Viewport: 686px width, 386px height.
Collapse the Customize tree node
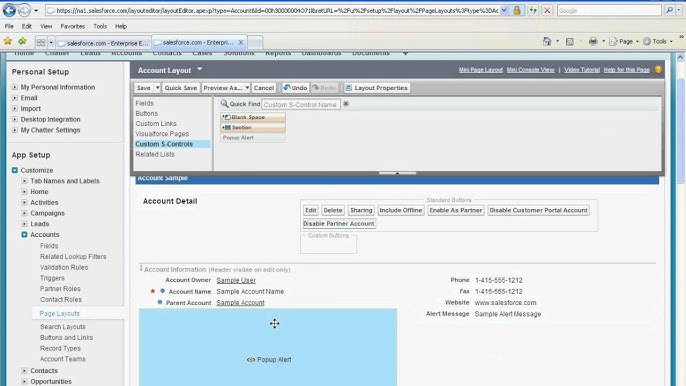pyautogui.click(x=15, y=170)
